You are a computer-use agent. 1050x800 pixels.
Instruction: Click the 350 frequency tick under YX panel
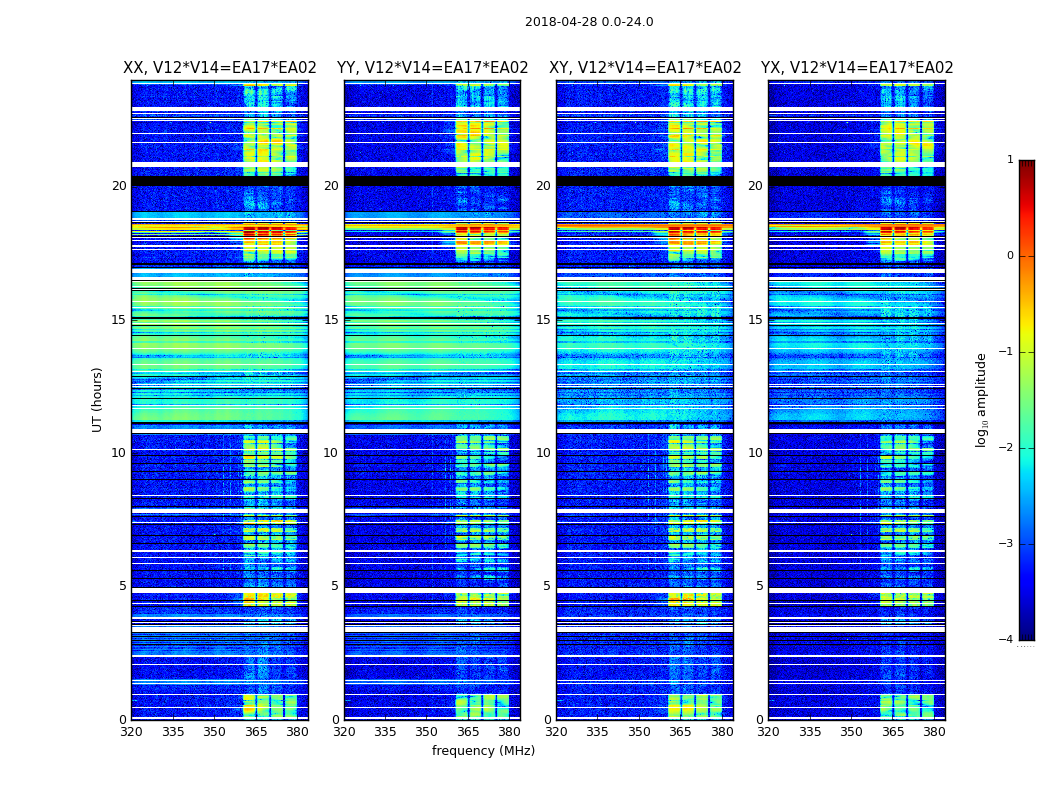pyautogui.click(x=851, y=732)
